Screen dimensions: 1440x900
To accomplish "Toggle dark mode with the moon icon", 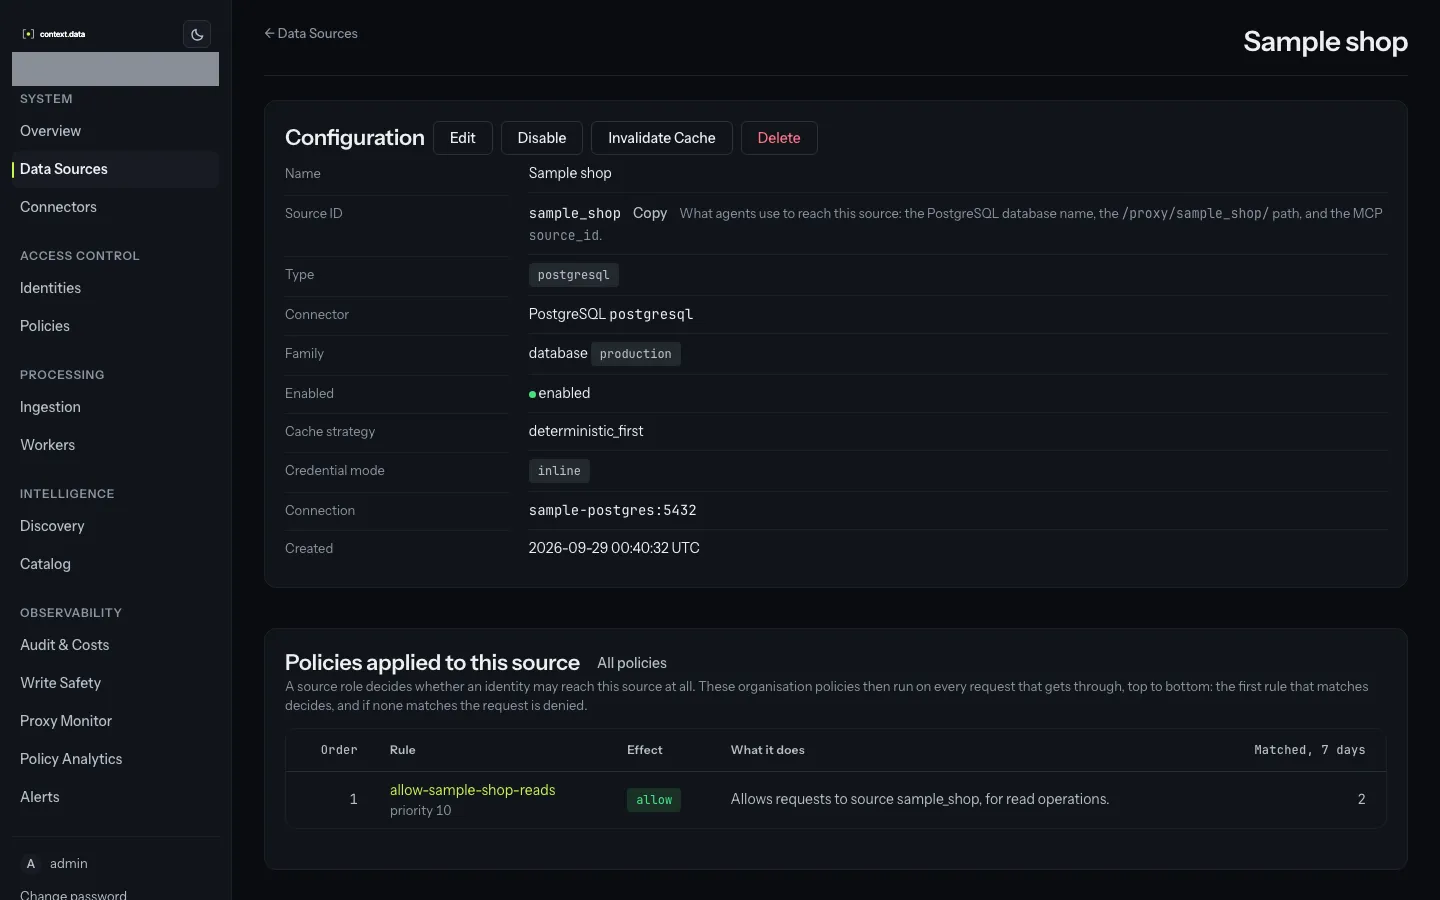I will point(197,34).
